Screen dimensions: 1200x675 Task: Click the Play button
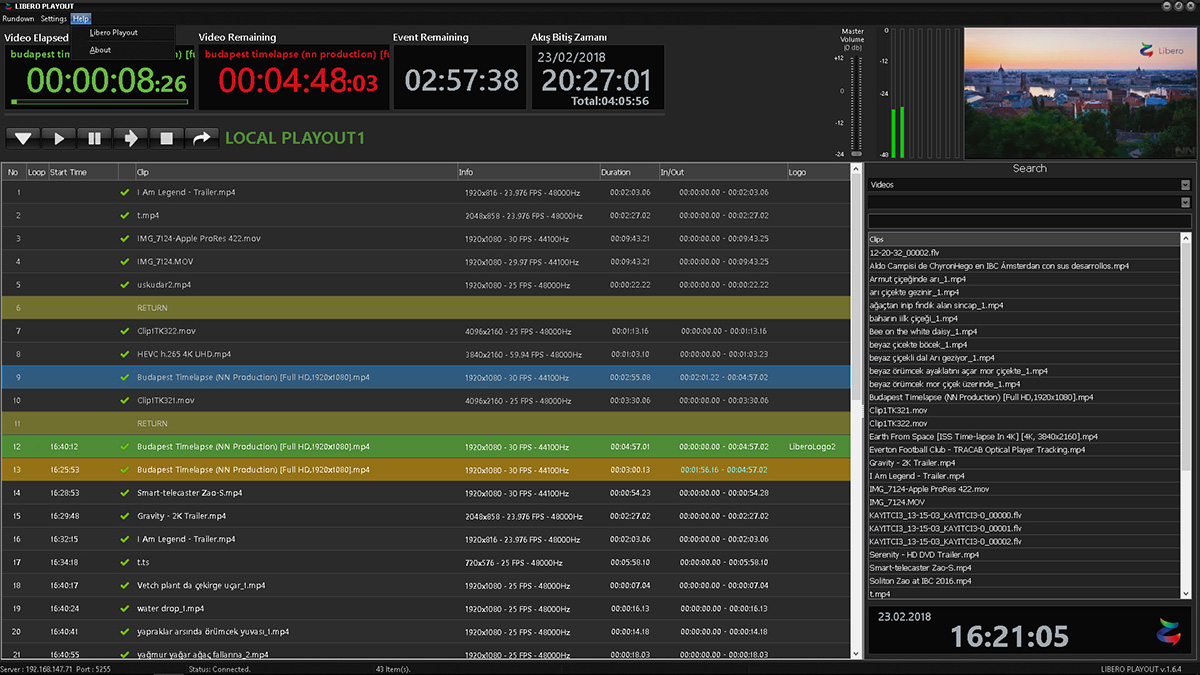[x=59, y=138]
